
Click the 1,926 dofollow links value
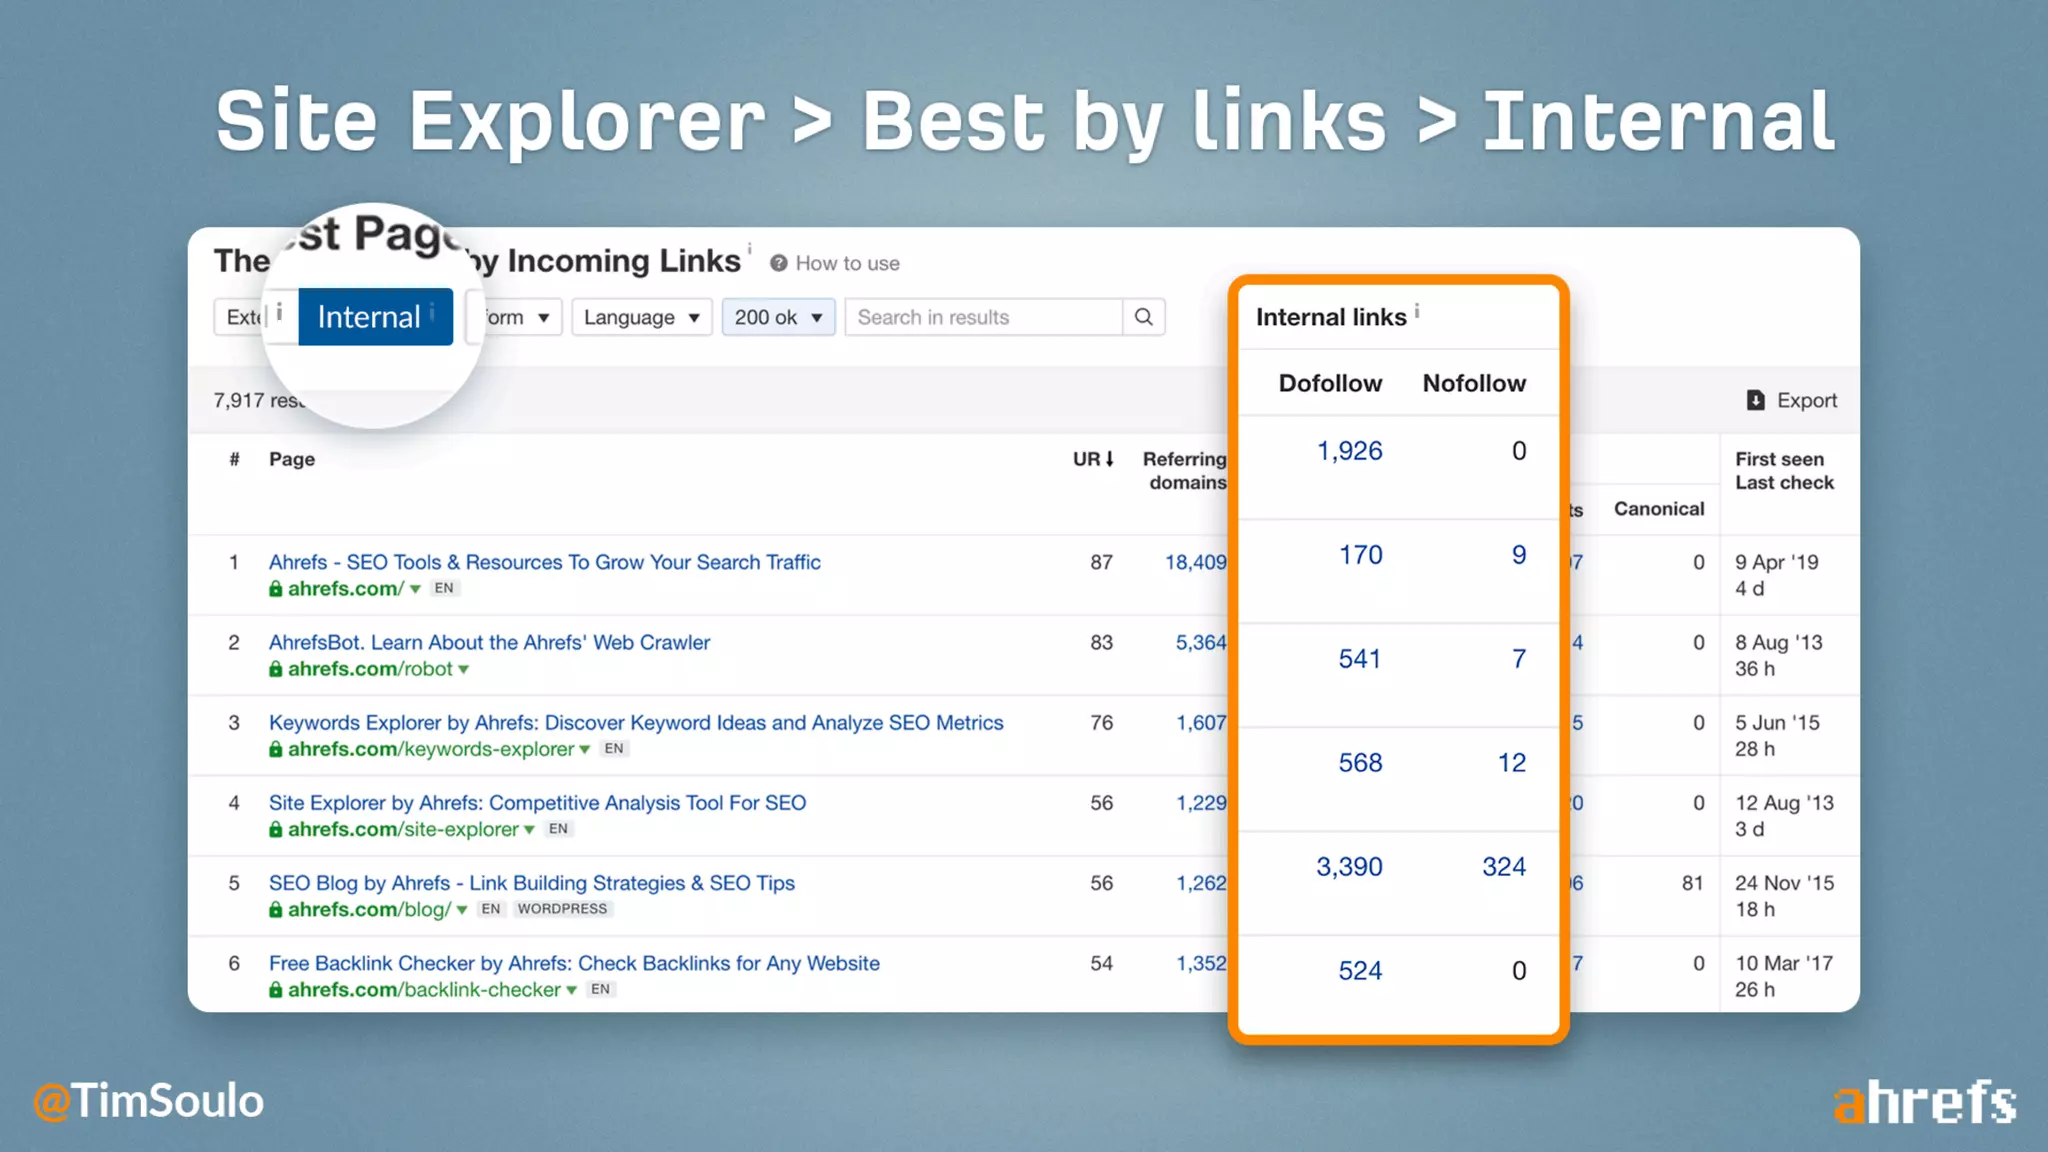point(1349,451)
